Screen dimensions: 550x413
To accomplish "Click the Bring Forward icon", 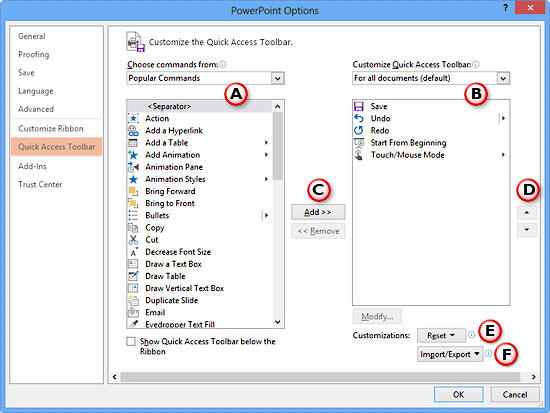I will point(133,191).
